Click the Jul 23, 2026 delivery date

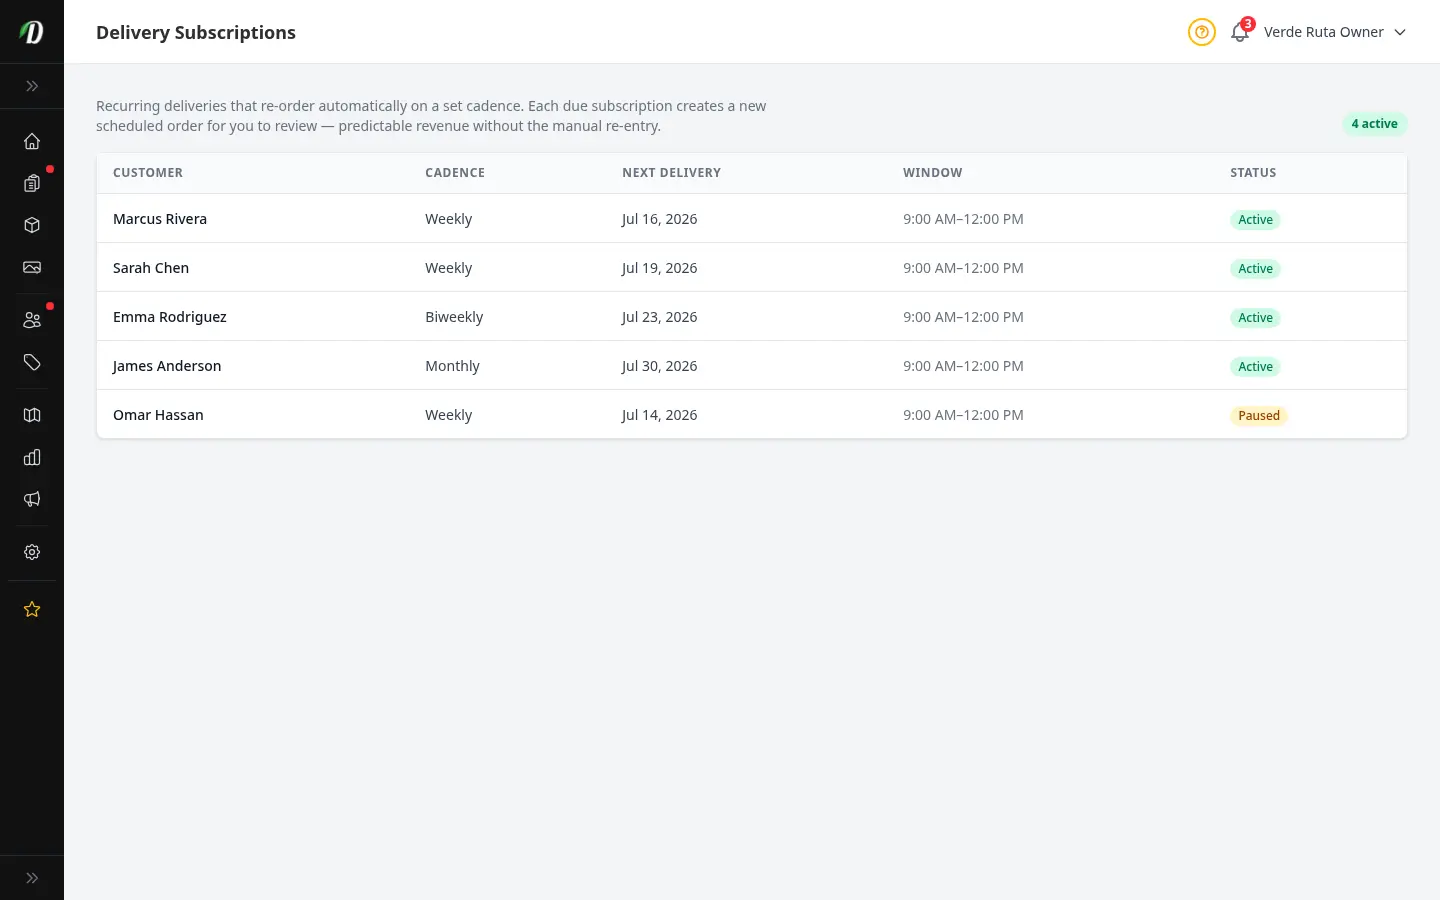[x=659, y=317]
